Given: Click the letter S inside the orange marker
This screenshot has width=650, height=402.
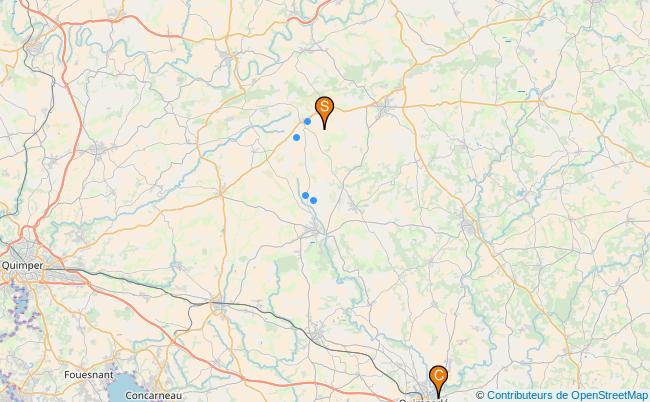Looking at the screenshot, I should tap(325, 106).
